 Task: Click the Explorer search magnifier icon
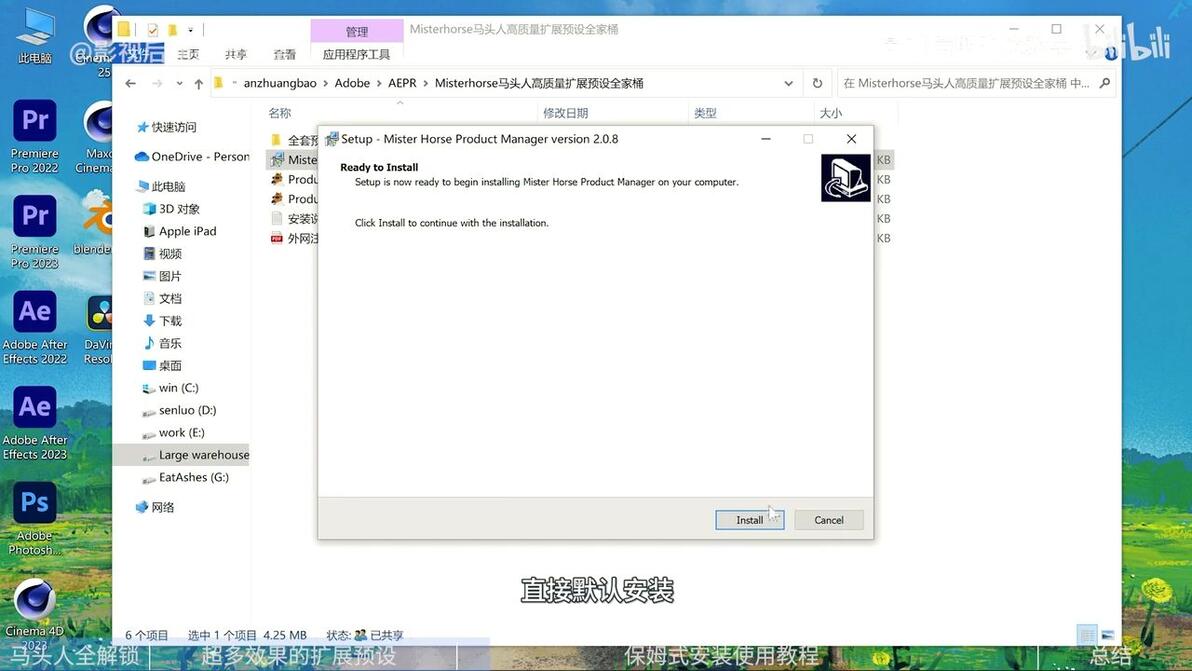[x=1105, y=83]
